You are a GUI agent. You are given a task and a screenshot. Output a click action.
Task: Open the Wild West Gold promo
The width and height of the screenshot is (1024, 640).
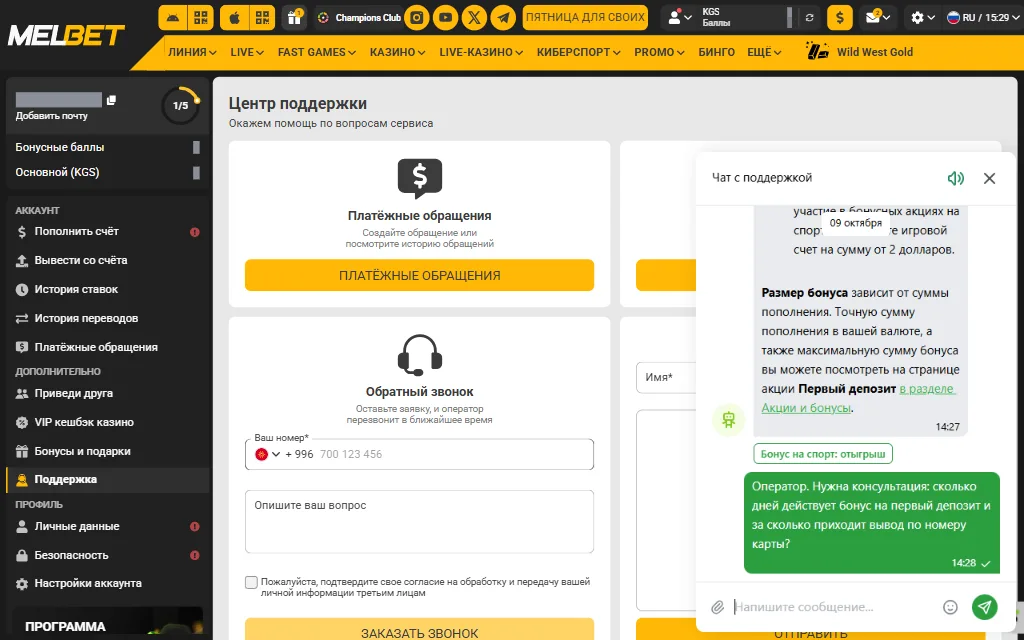pos(859,52)
